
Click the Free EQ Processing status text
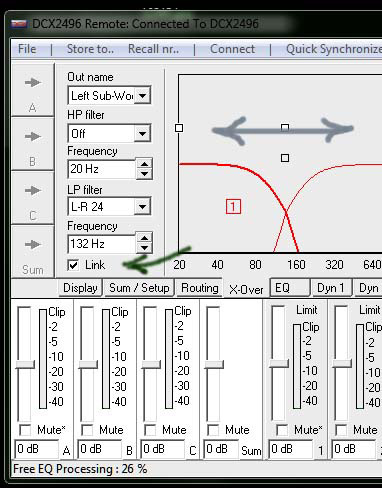point(80,469)
